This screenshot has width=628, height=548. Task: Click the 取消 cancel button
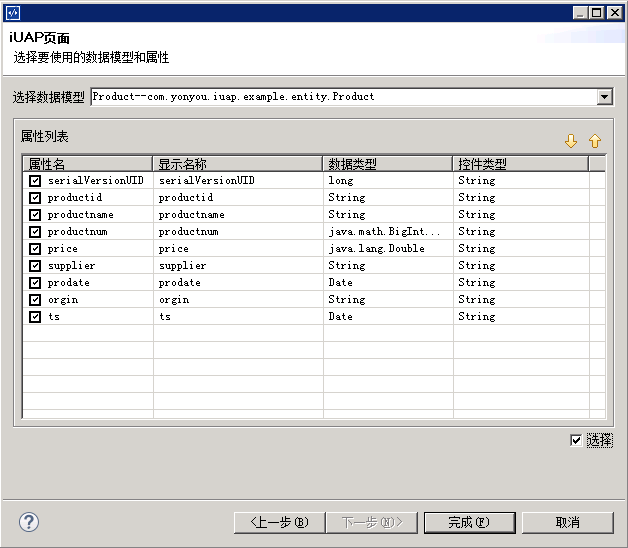(x=567, y=522)
